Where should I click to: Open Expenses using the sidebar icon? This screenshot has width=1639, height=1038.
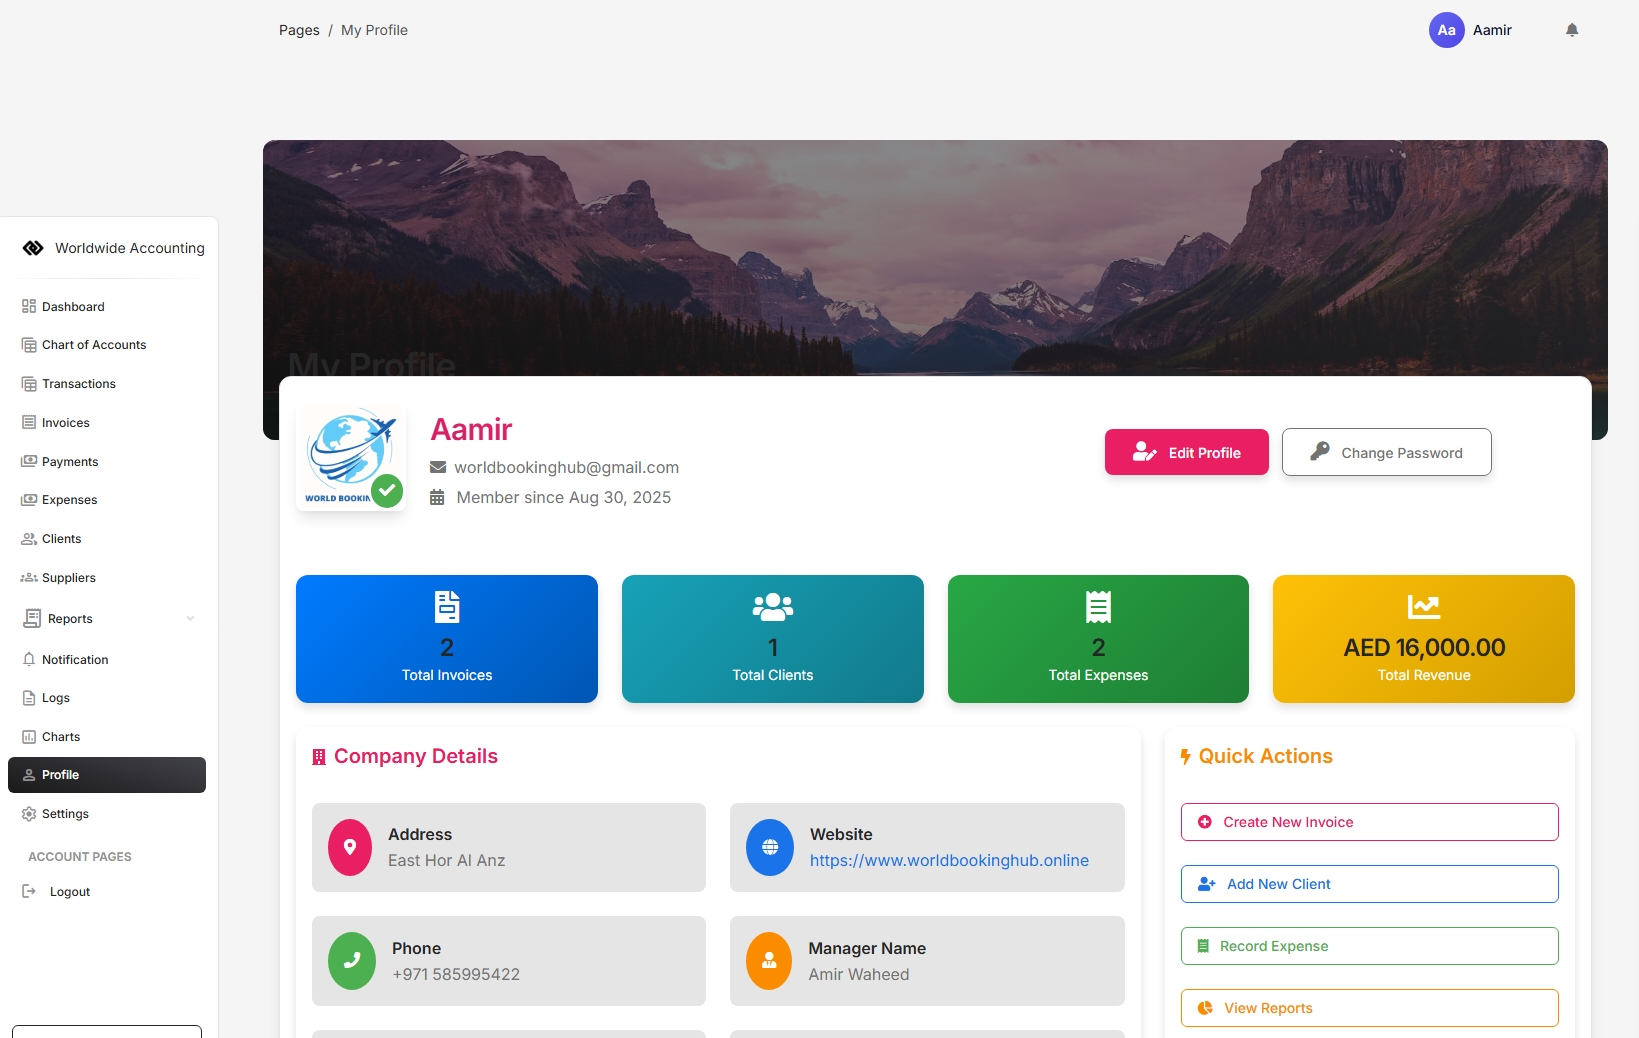tap(28, 500)
